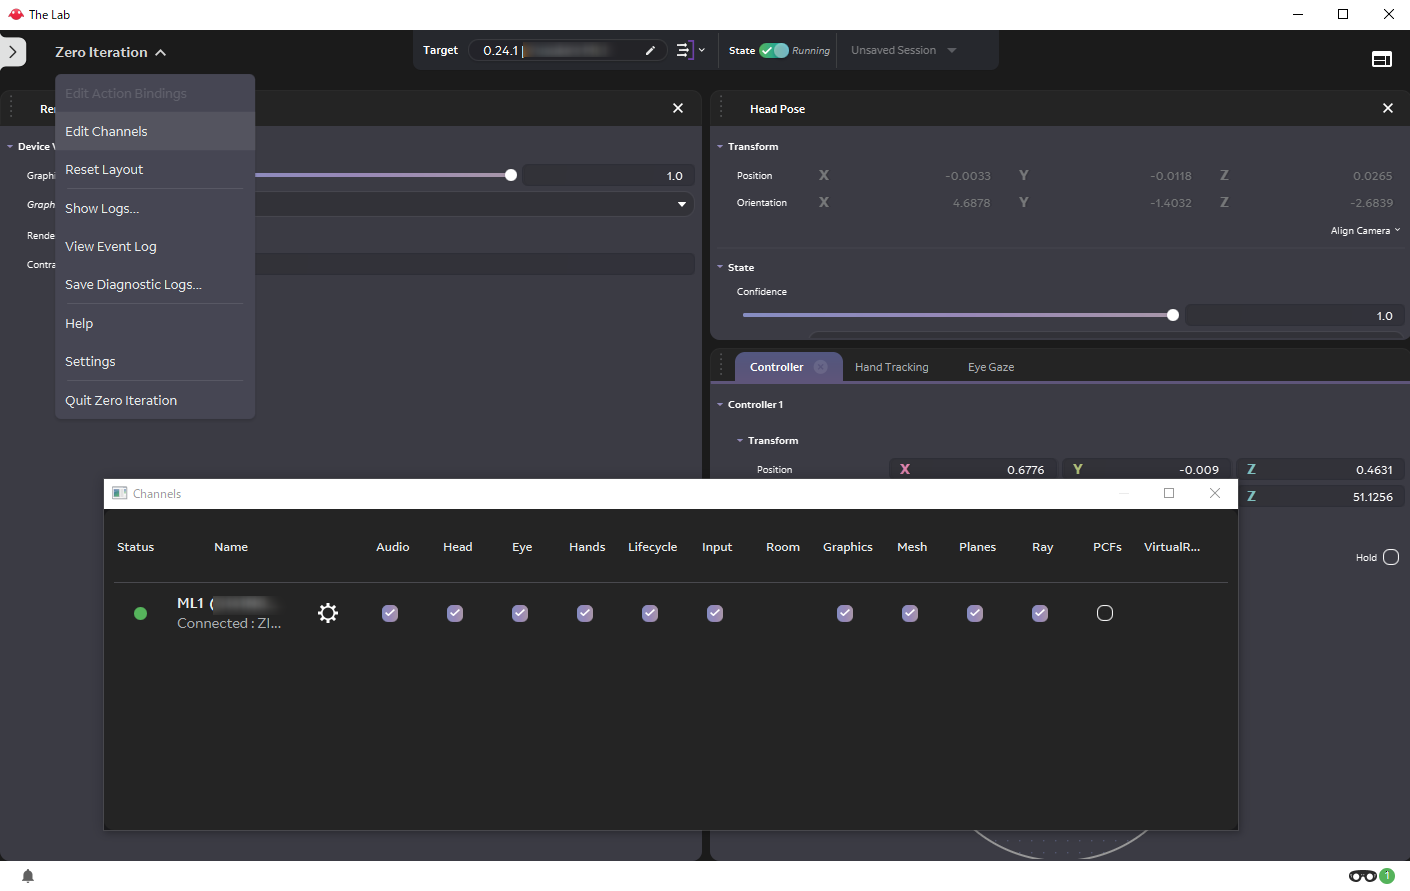1410x891 pixels.
Task: Choose Edit Channels from the menu
Action: (x=155, y=131)
